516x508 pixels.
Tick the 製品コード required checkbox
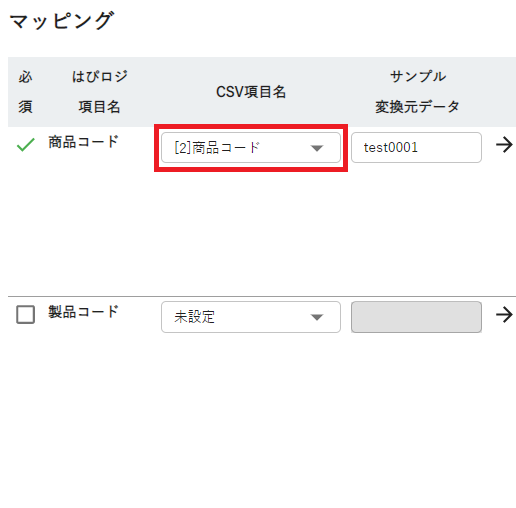(26, 314)
